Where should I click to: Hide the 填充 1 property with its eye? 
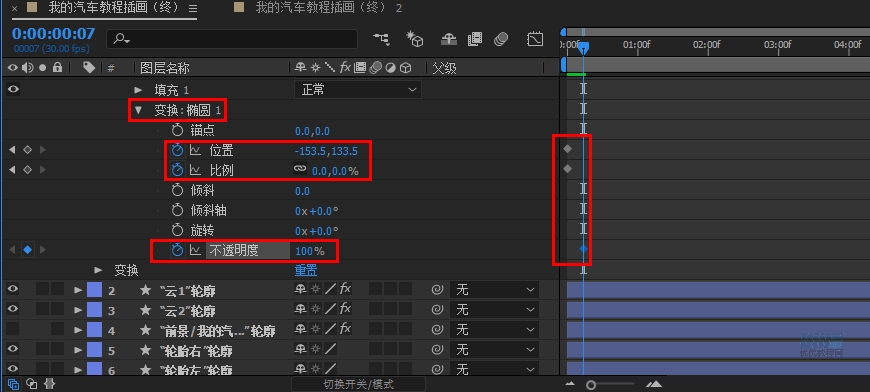[x=13, y=89]
